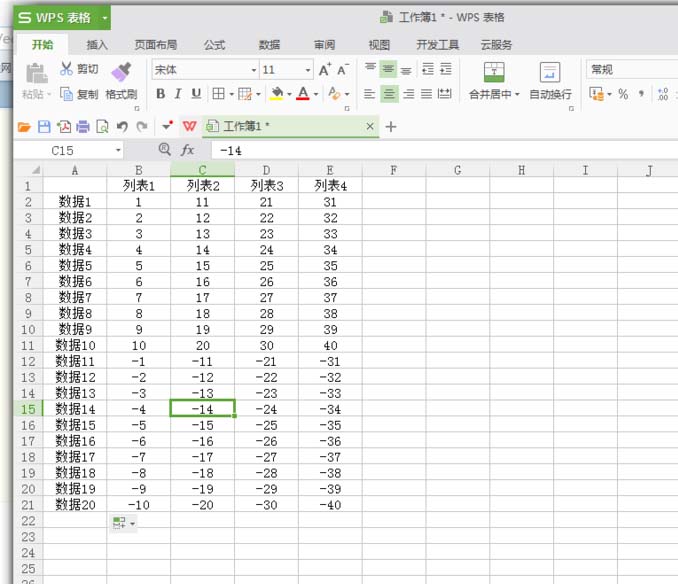The height and width of the screenshot is (584, 678).
Task: Switch to the 数据 tab
Action: (269, 45)
